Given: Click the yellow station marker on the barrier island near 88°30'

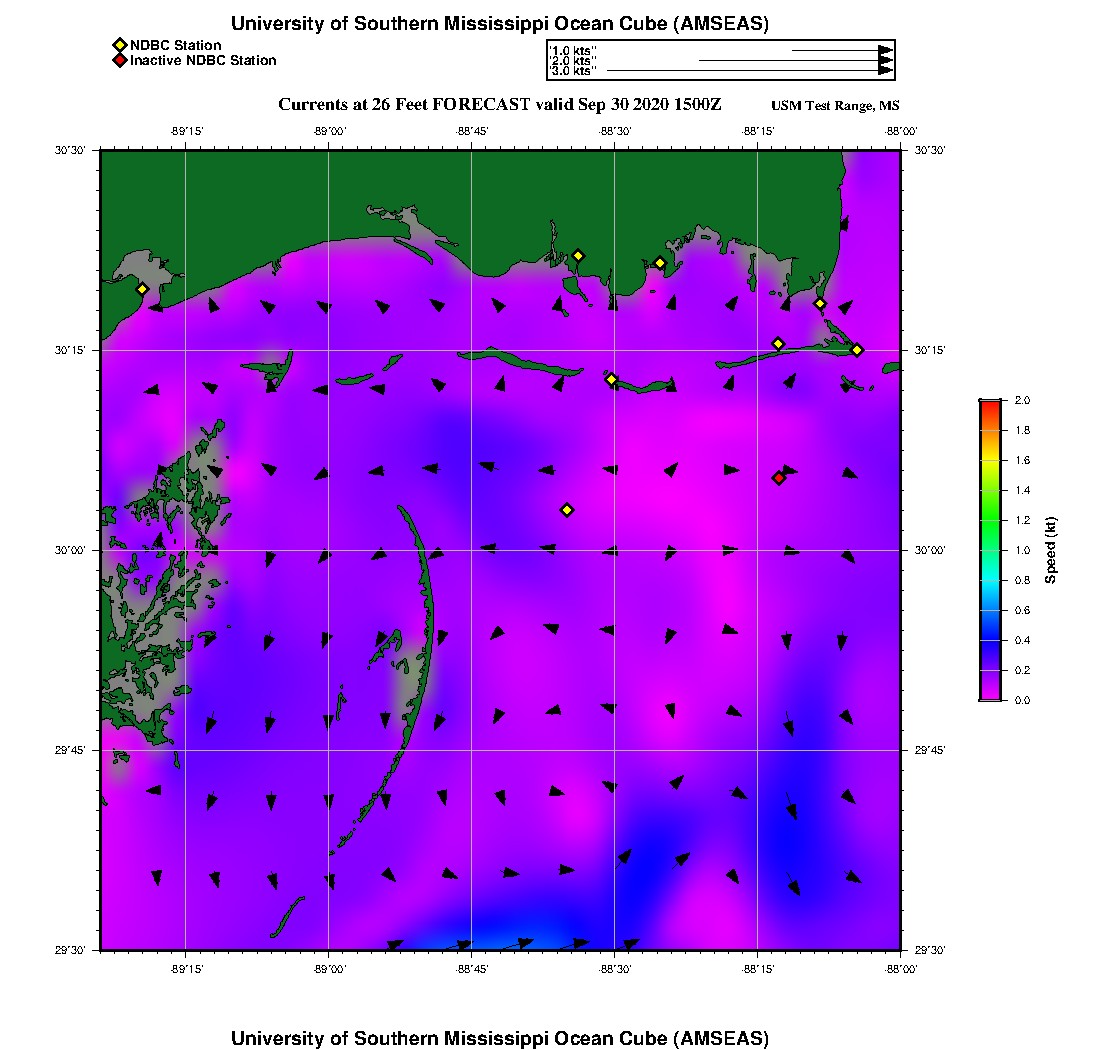Looking at the screenshot, I should click(612, 379).
